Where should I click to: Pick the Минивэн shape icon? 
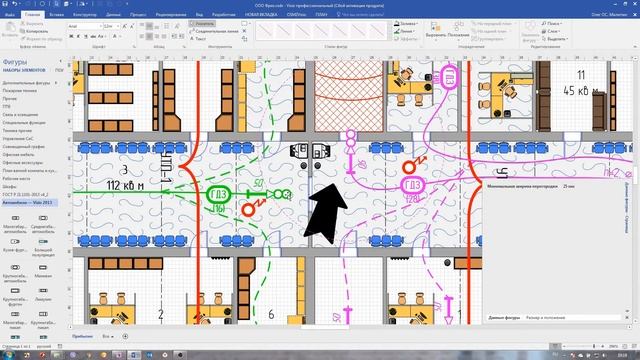click(x=43, y=267)
